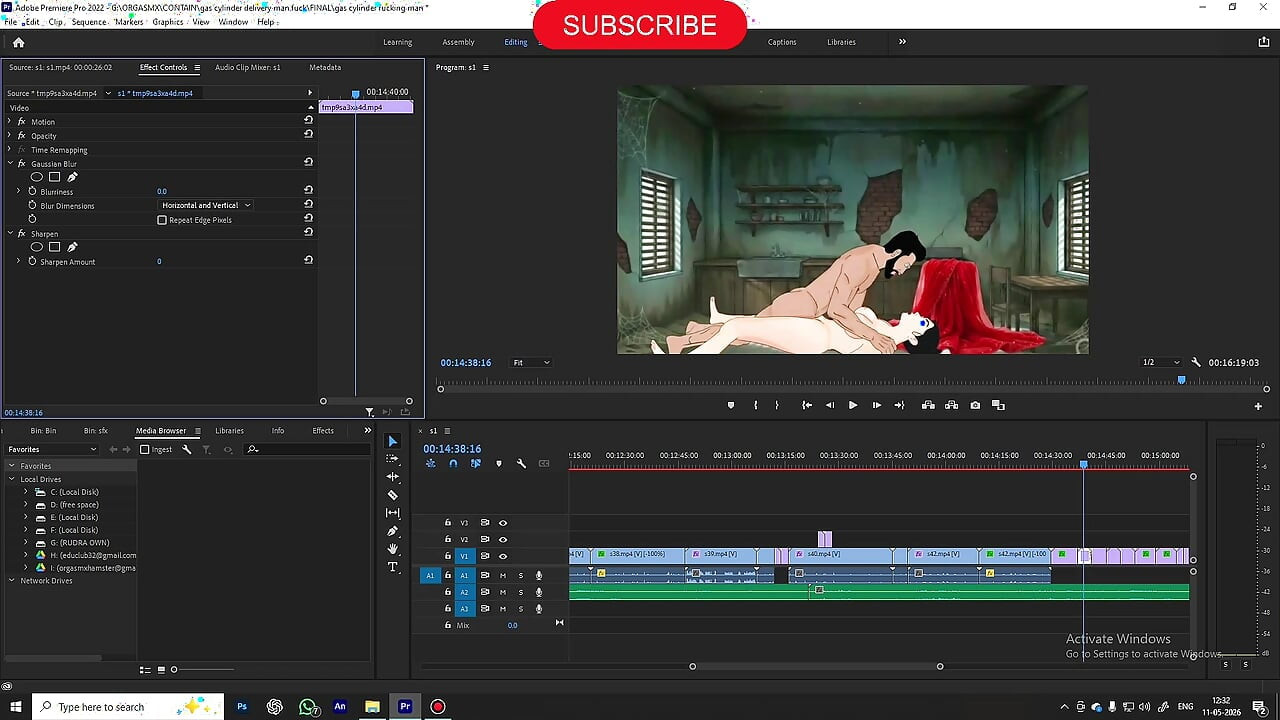The image size is (1280, 720).
Task: Expand the Opacity effect properties
Action: pyautogui.click(x=10, y=135)
